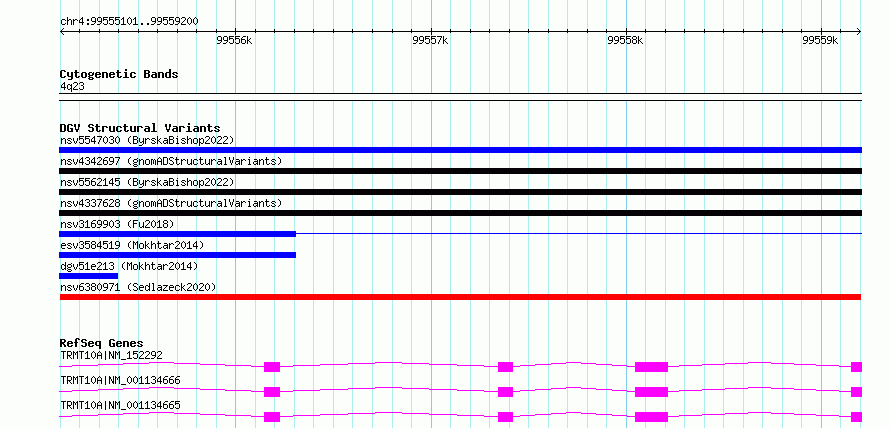This screenshot has height=428, width=890.
Task: Open variant label nsv6380971 (Sedlazeck2020)
Action: click(138, 287)
